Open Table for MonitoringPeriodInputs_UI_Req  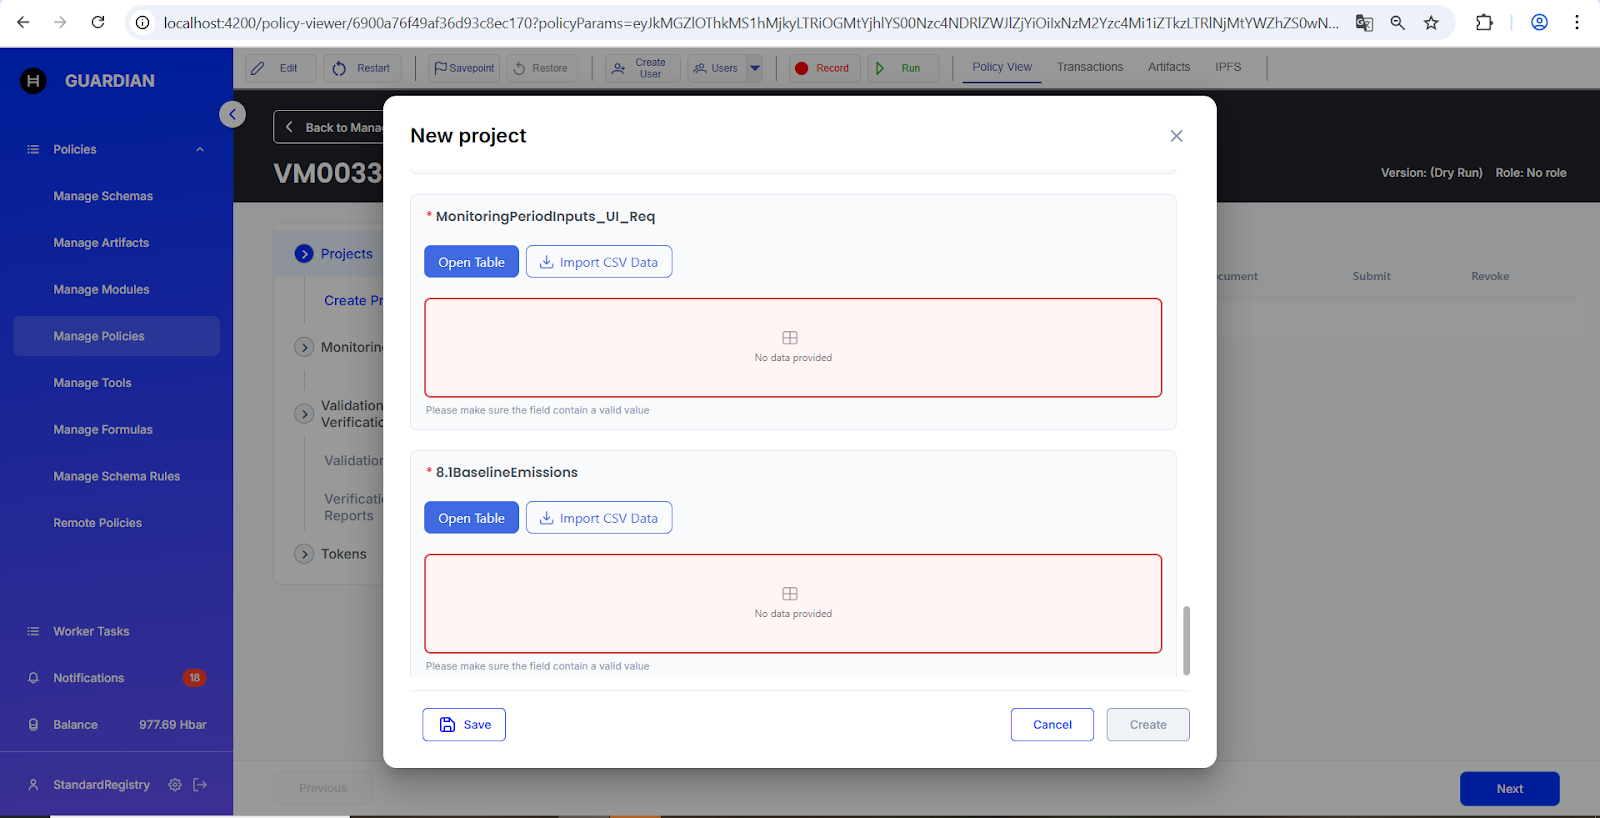pos(471,262)
